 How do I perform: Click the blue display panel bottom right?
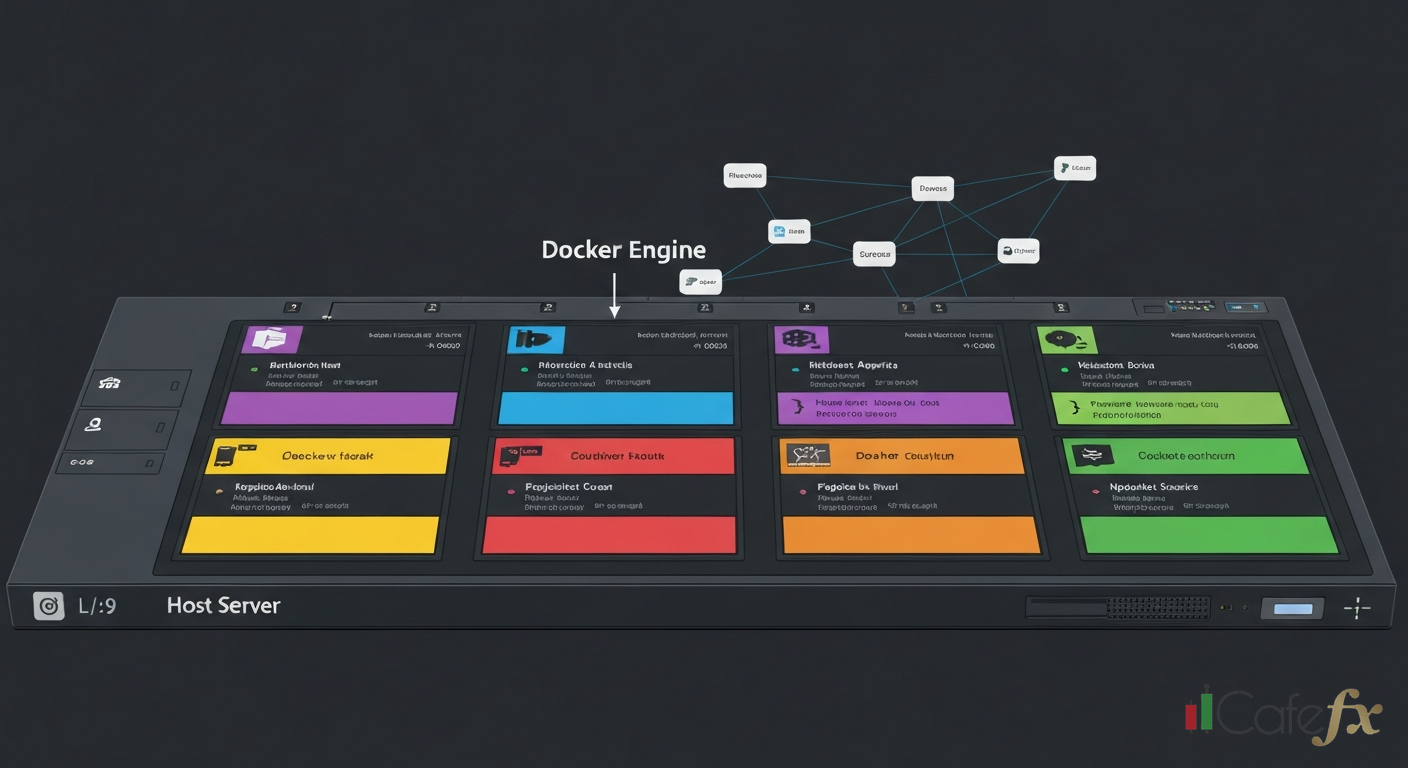(x=1291, y=607)
